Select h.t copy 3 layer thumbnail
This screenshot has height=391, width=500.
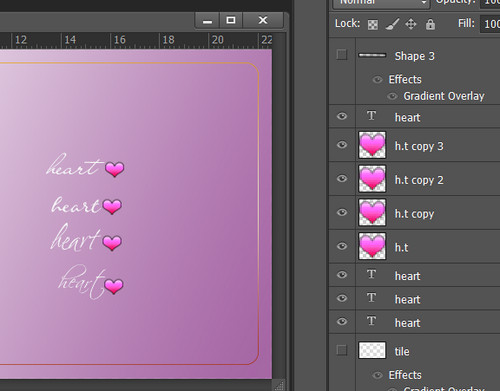click(372, 145)
